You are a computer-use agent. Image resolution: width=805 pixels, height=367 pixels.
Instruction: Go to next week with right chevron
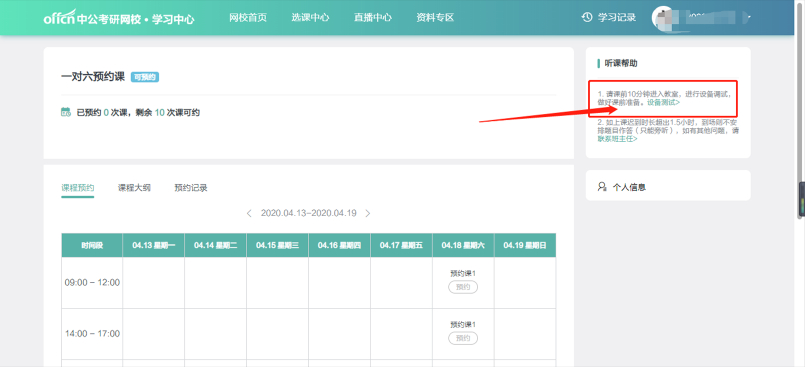(368, 213)
